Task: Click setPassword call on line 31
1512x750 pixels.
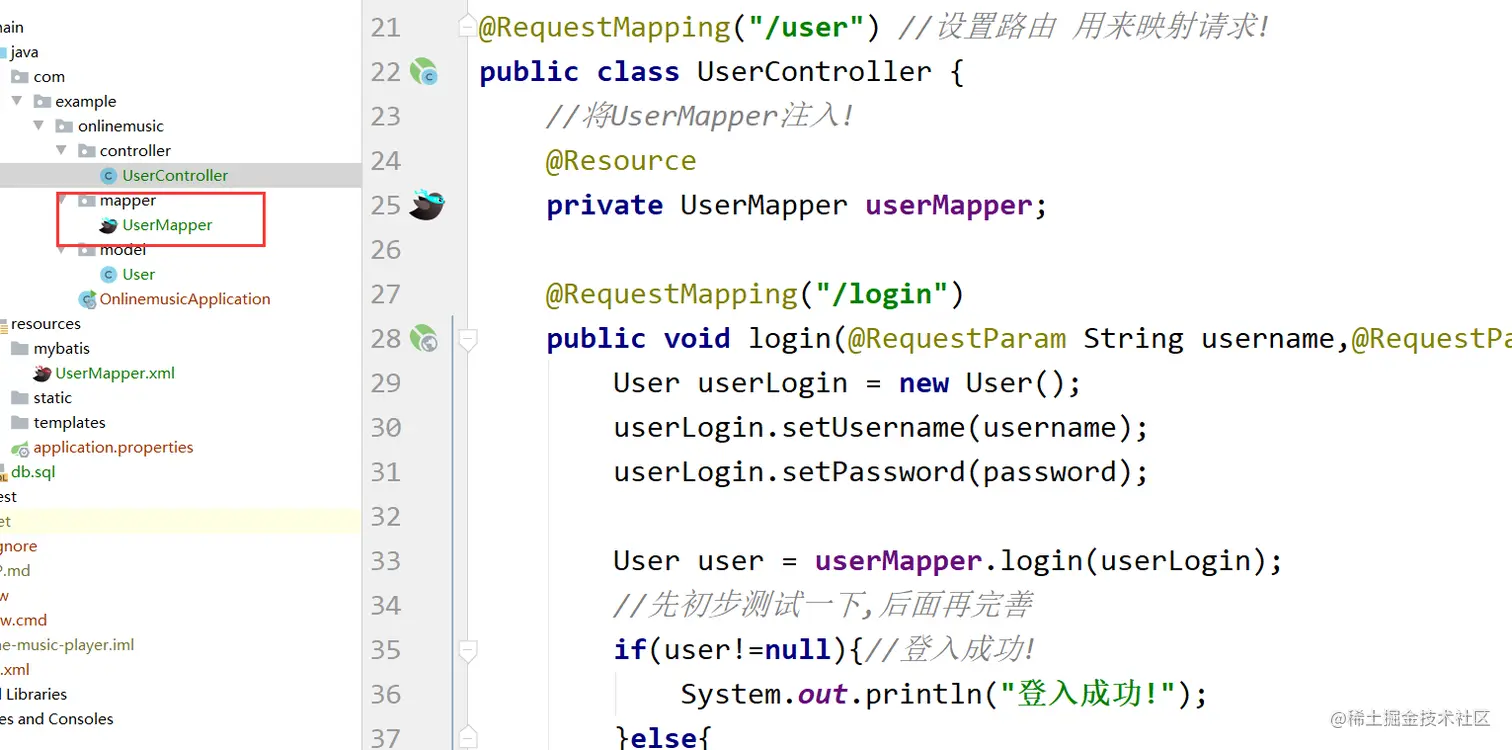Action: [873, 472]
